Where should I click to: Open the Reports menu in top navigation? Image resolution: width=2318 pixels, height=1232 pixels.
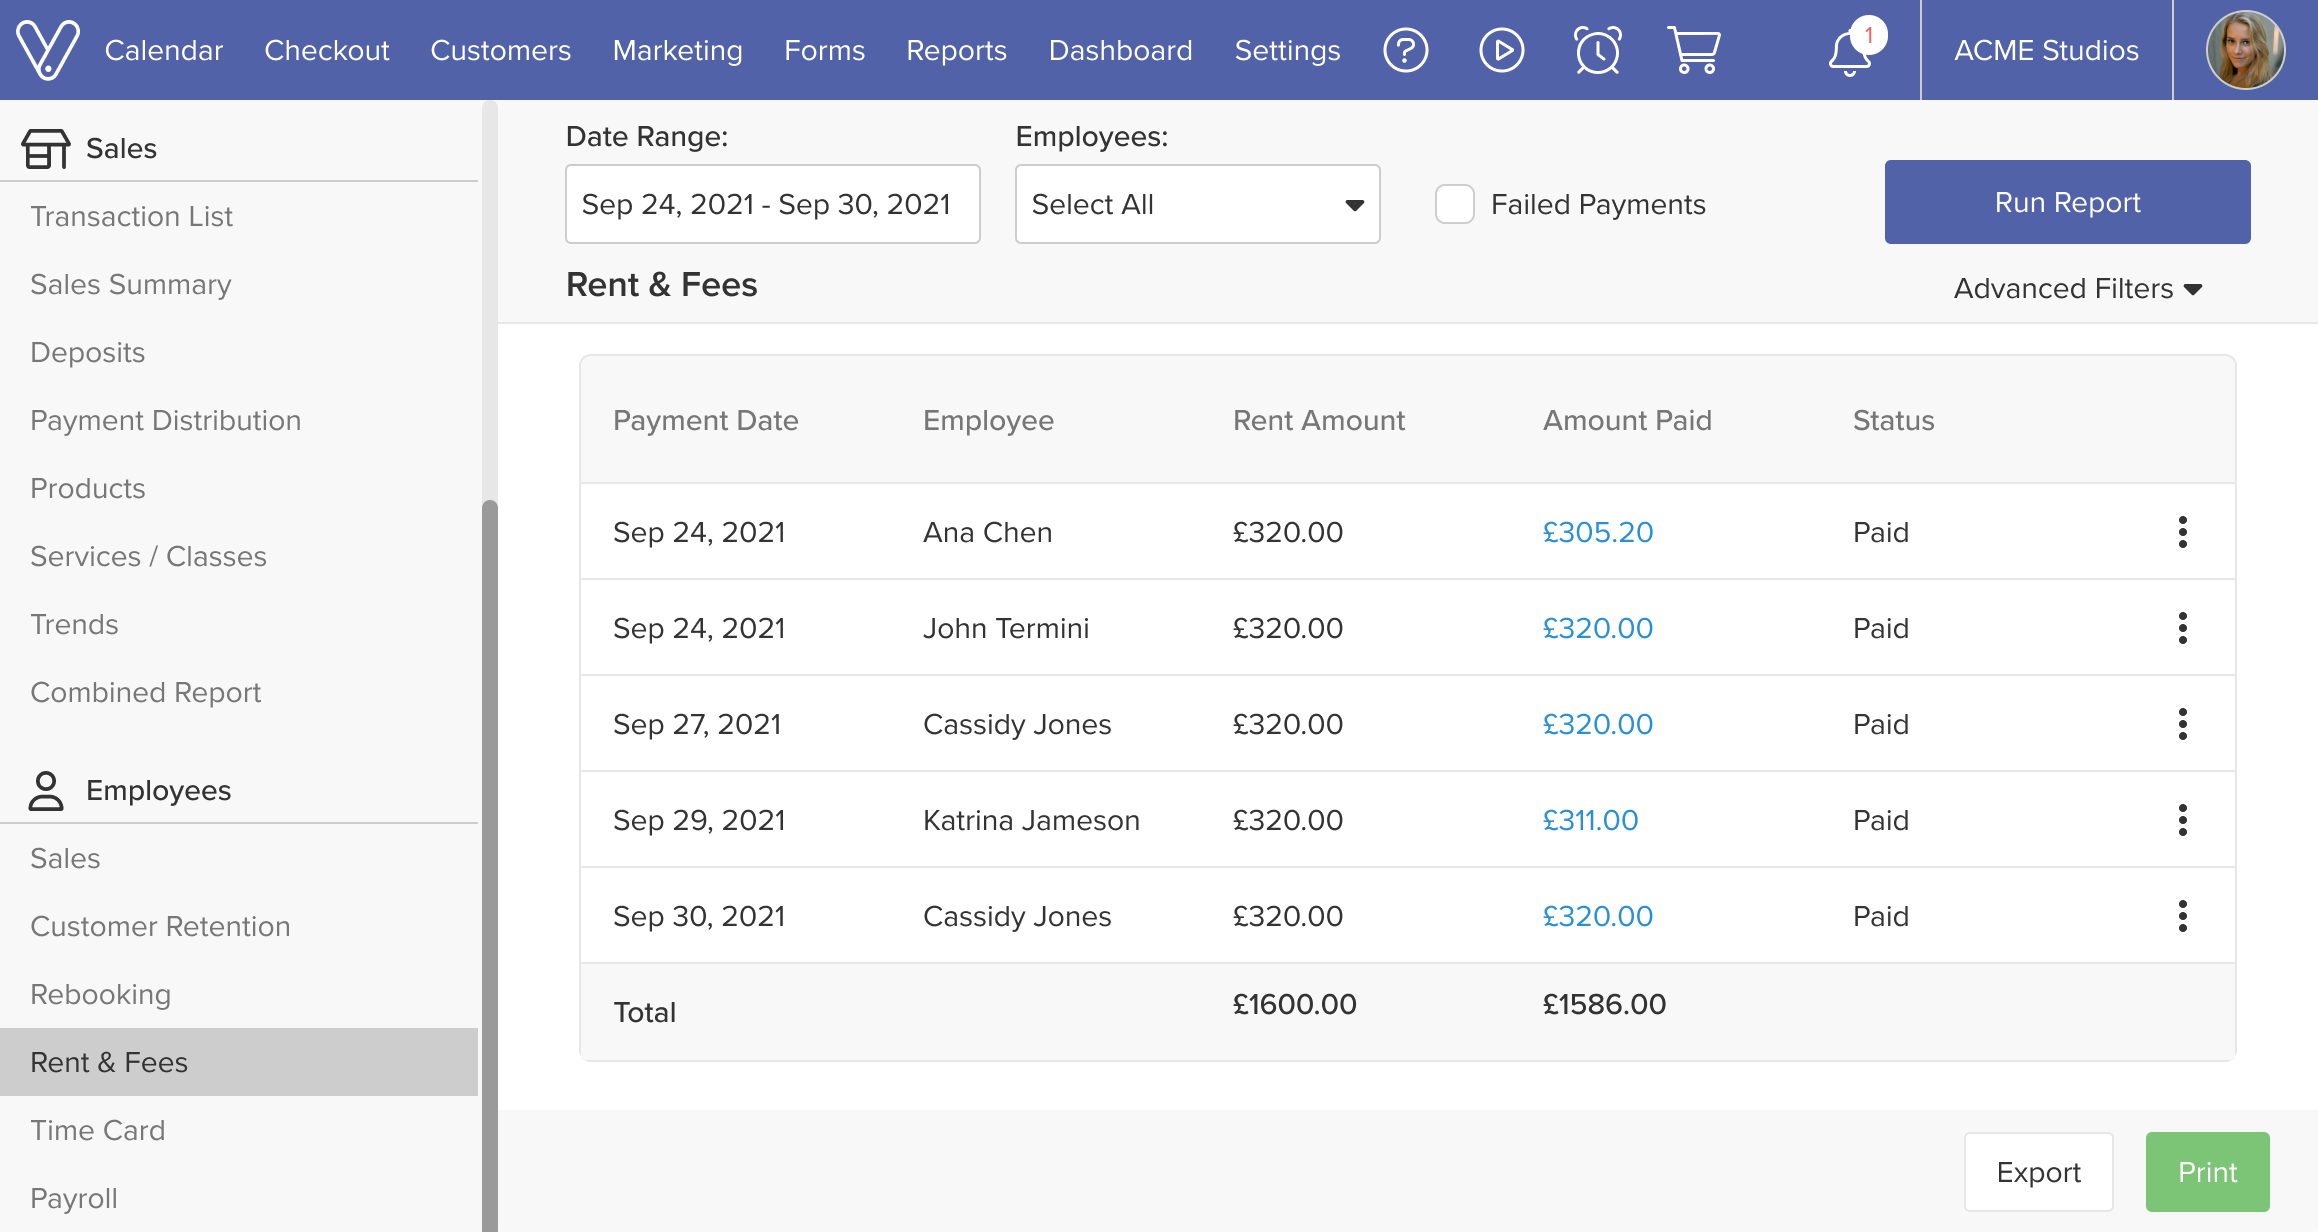[956, 50]
